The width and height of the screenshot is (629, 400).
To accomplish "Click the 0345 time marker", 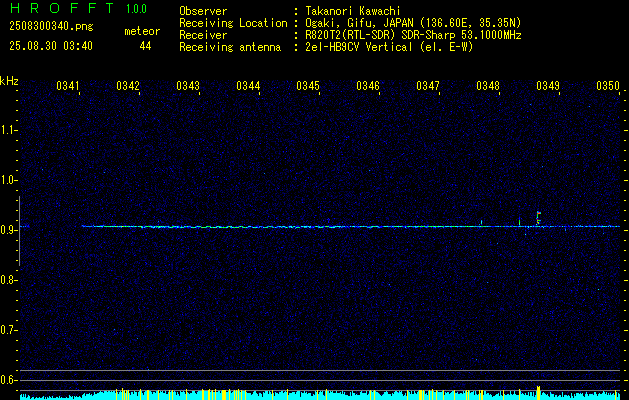I will click(x=308, y=85).
